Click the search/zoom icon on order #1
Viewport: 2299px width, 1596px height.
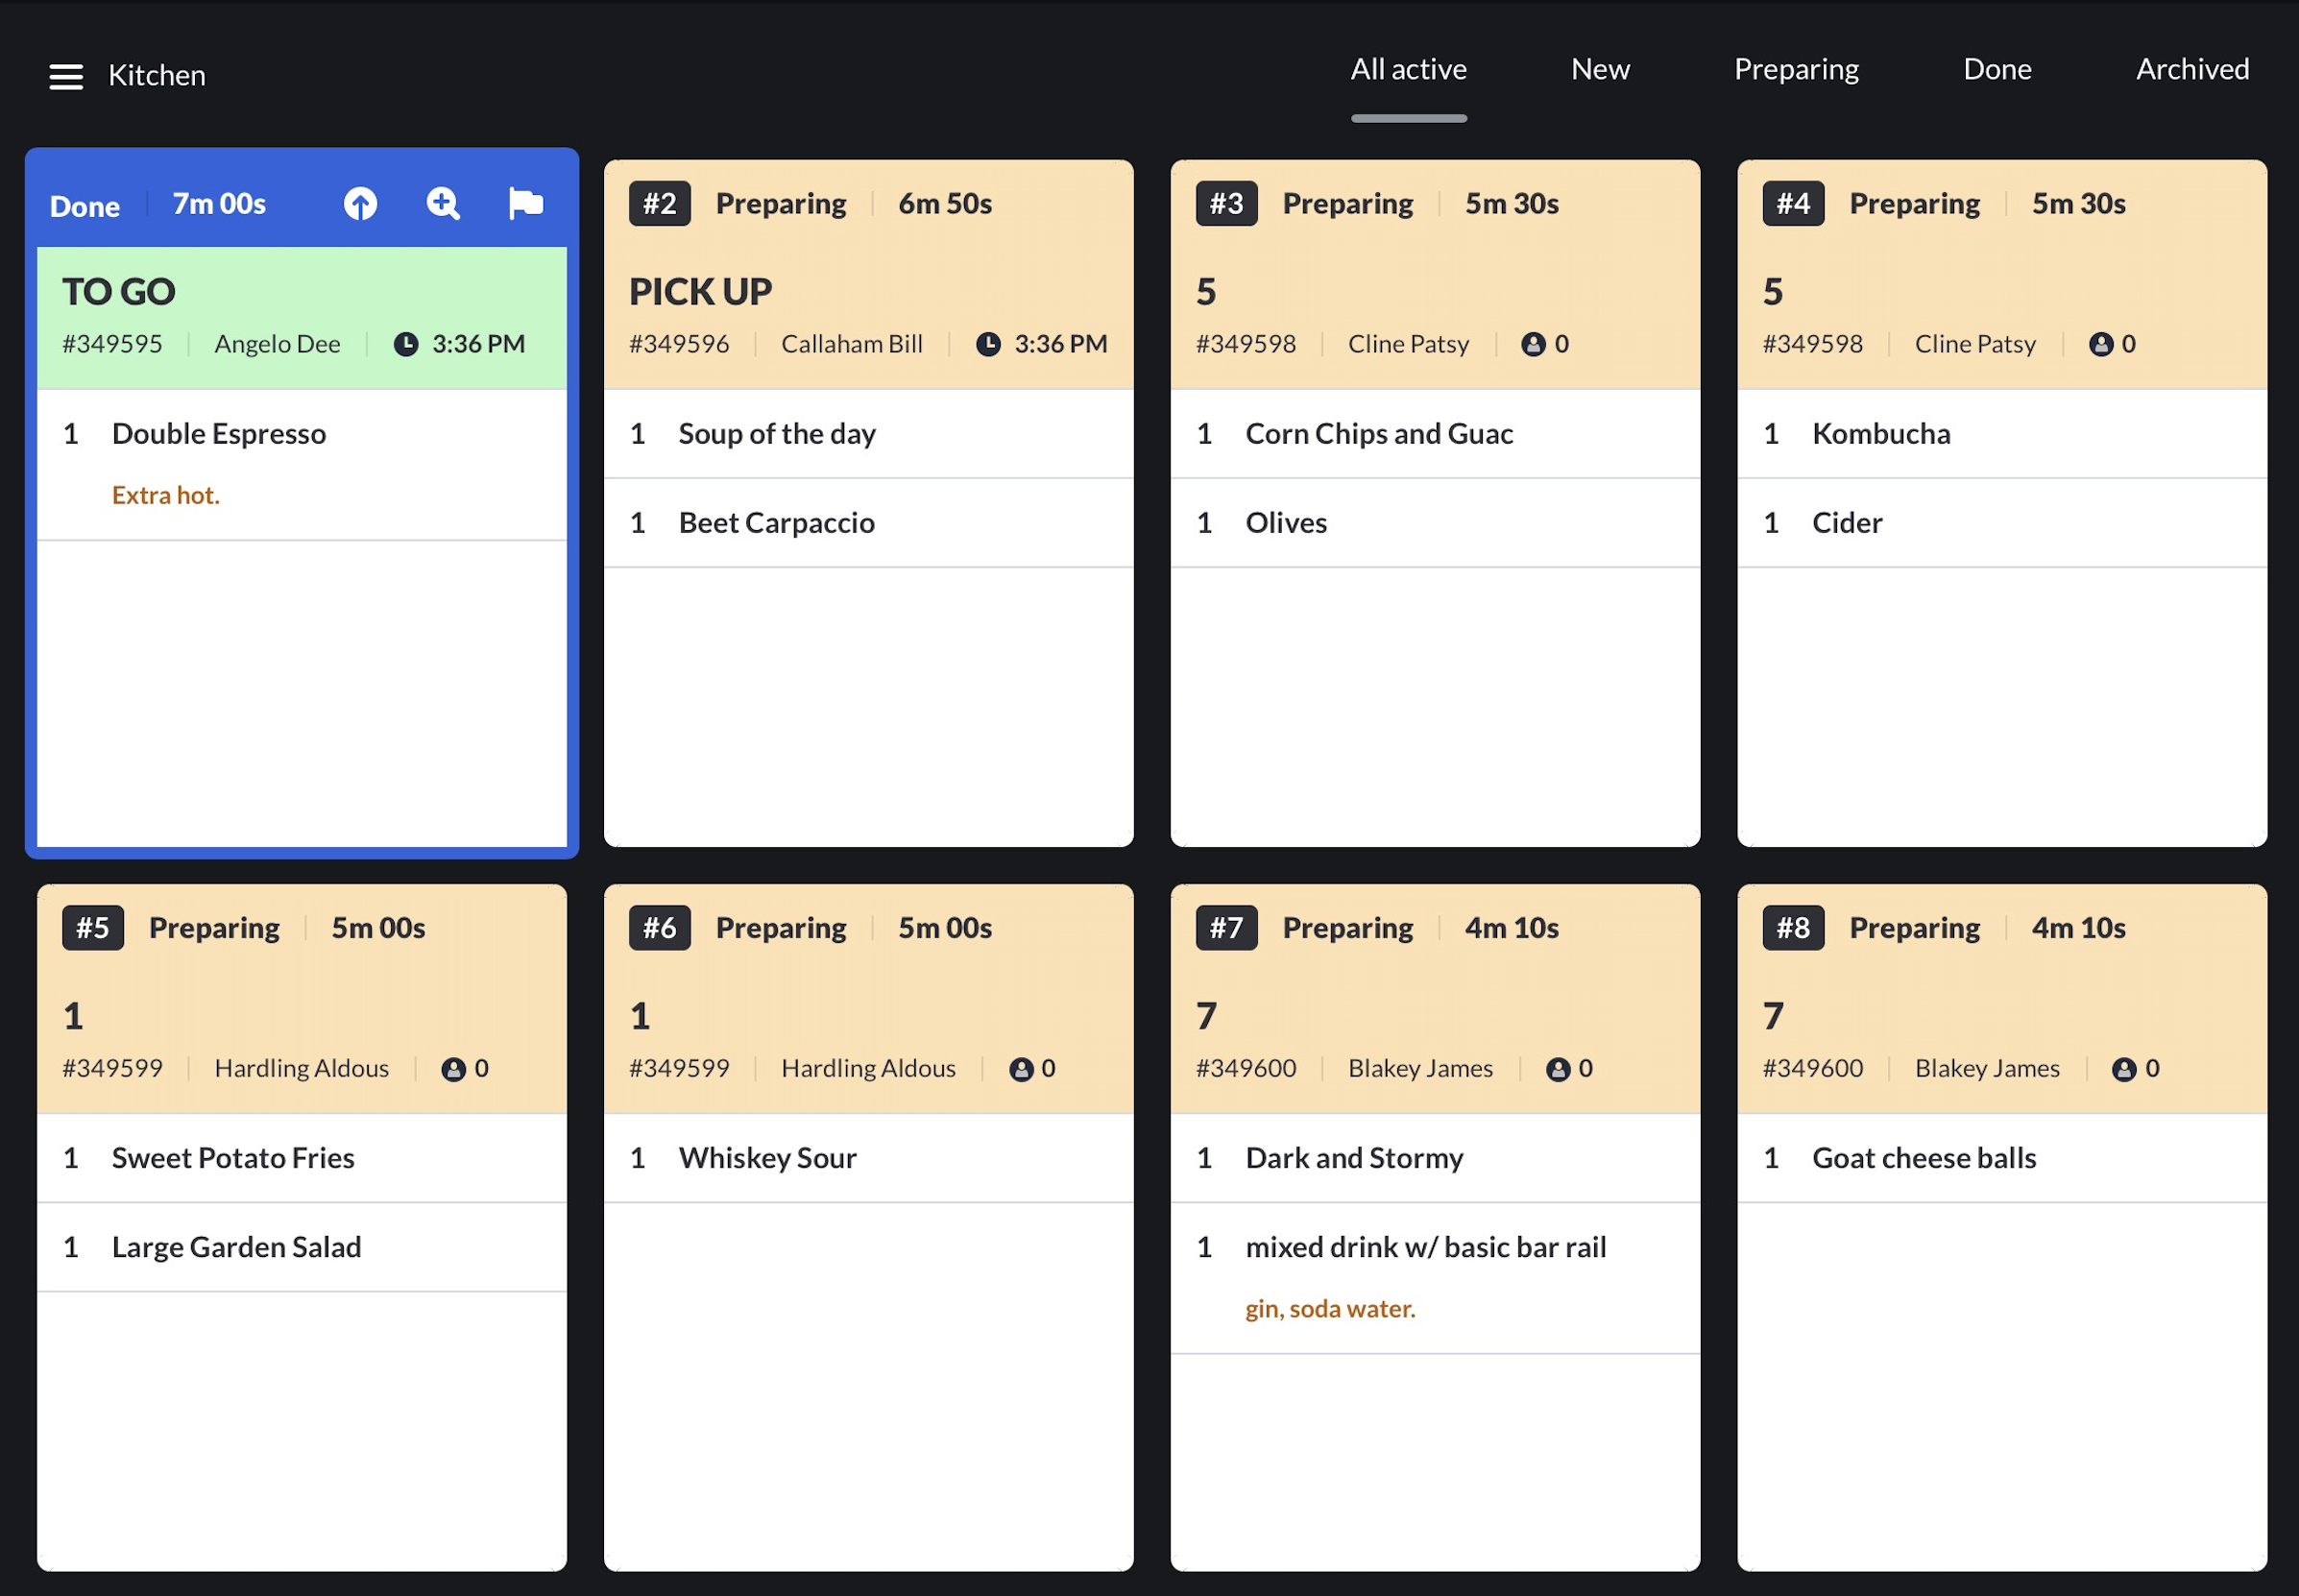[442, 203]
